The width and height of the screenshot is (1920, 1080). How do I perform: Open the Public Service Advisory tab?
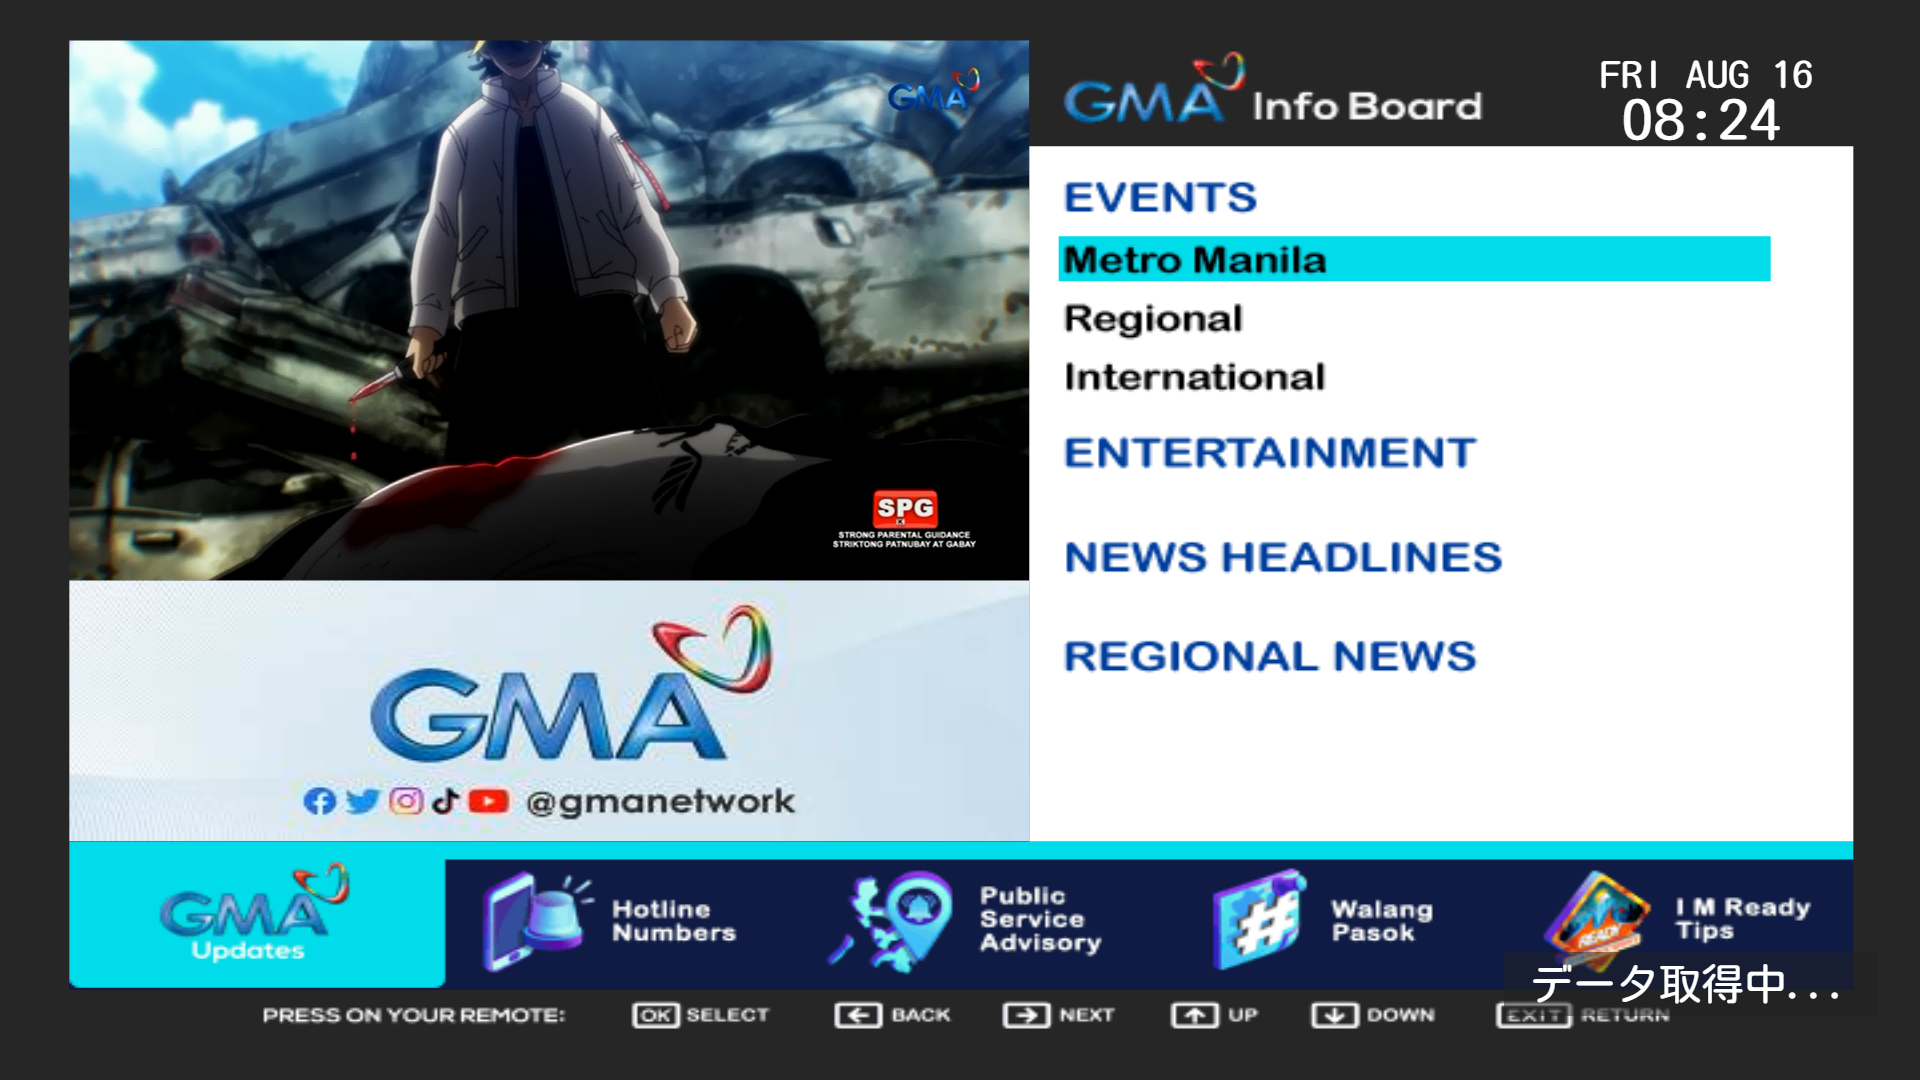point(965,920)
